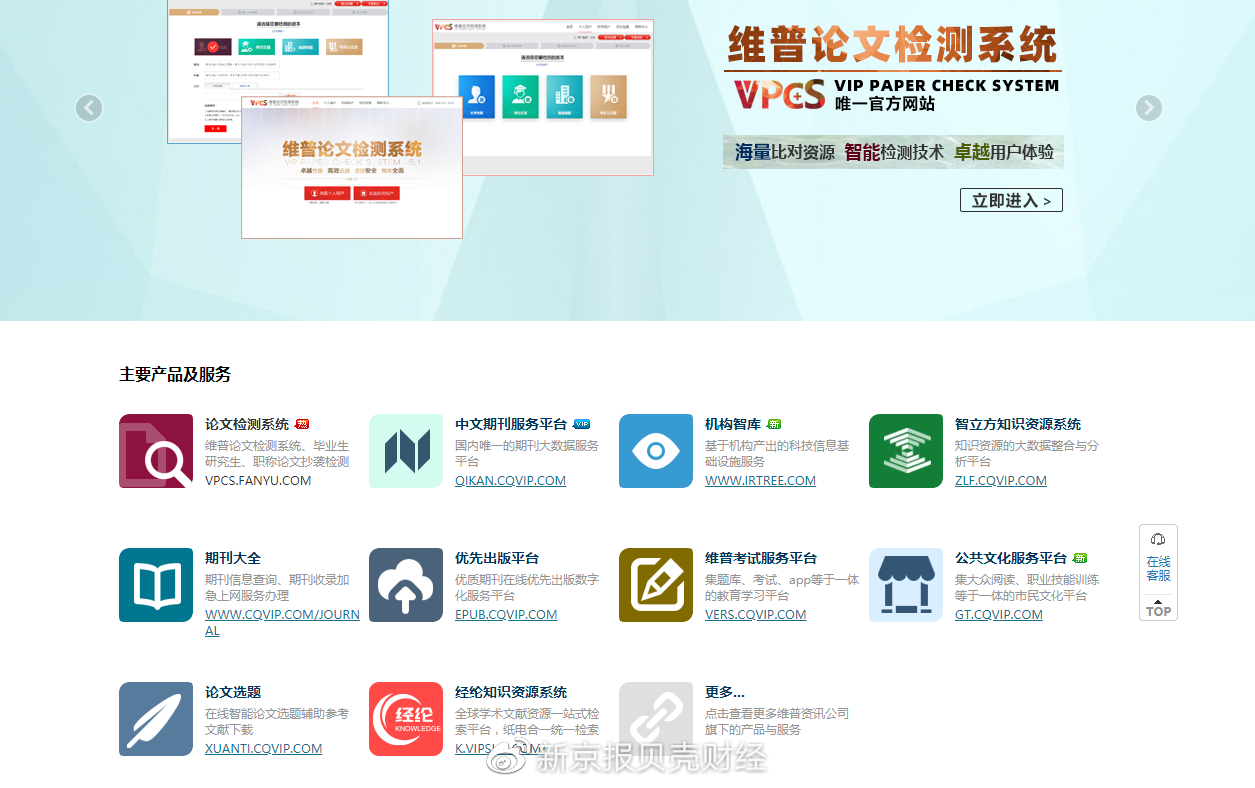The image size is (1255, 788).
Task: Visit the GT.CQVIP.COM link
Action: coord(999,615)
